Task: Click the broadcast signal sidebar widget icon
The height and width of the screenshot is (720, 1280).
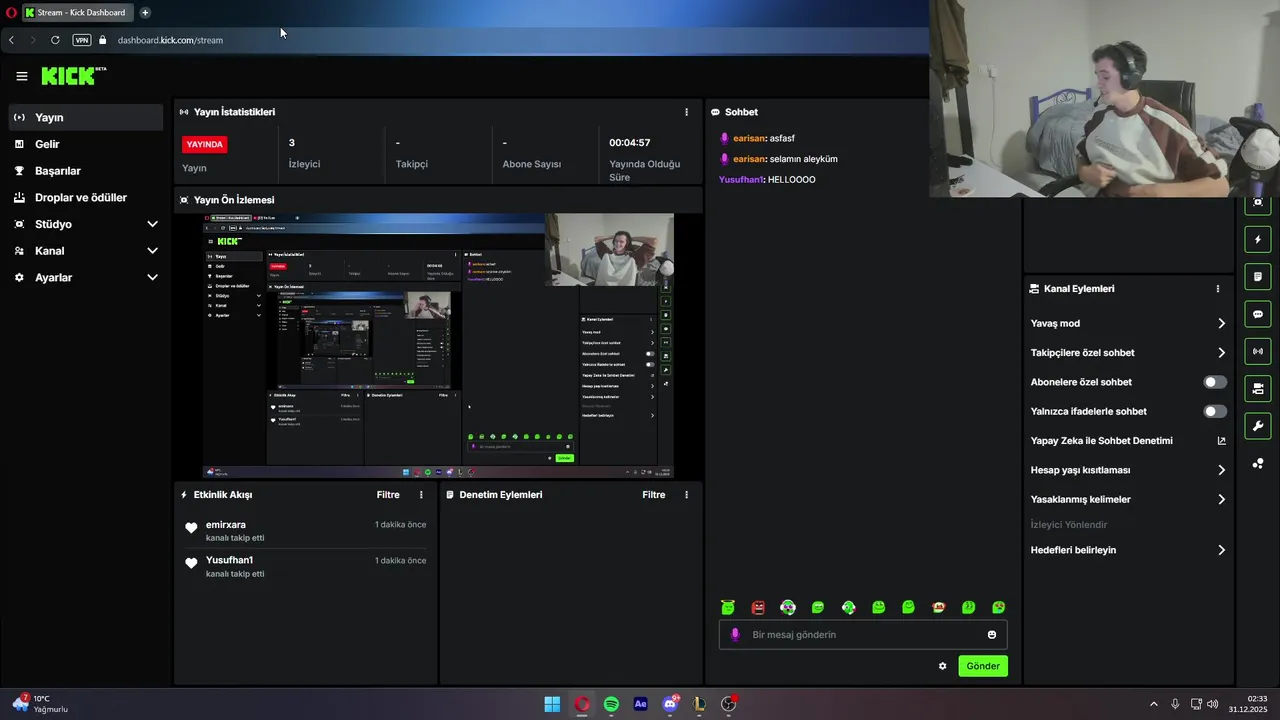Action: (x=1258, y=351)
